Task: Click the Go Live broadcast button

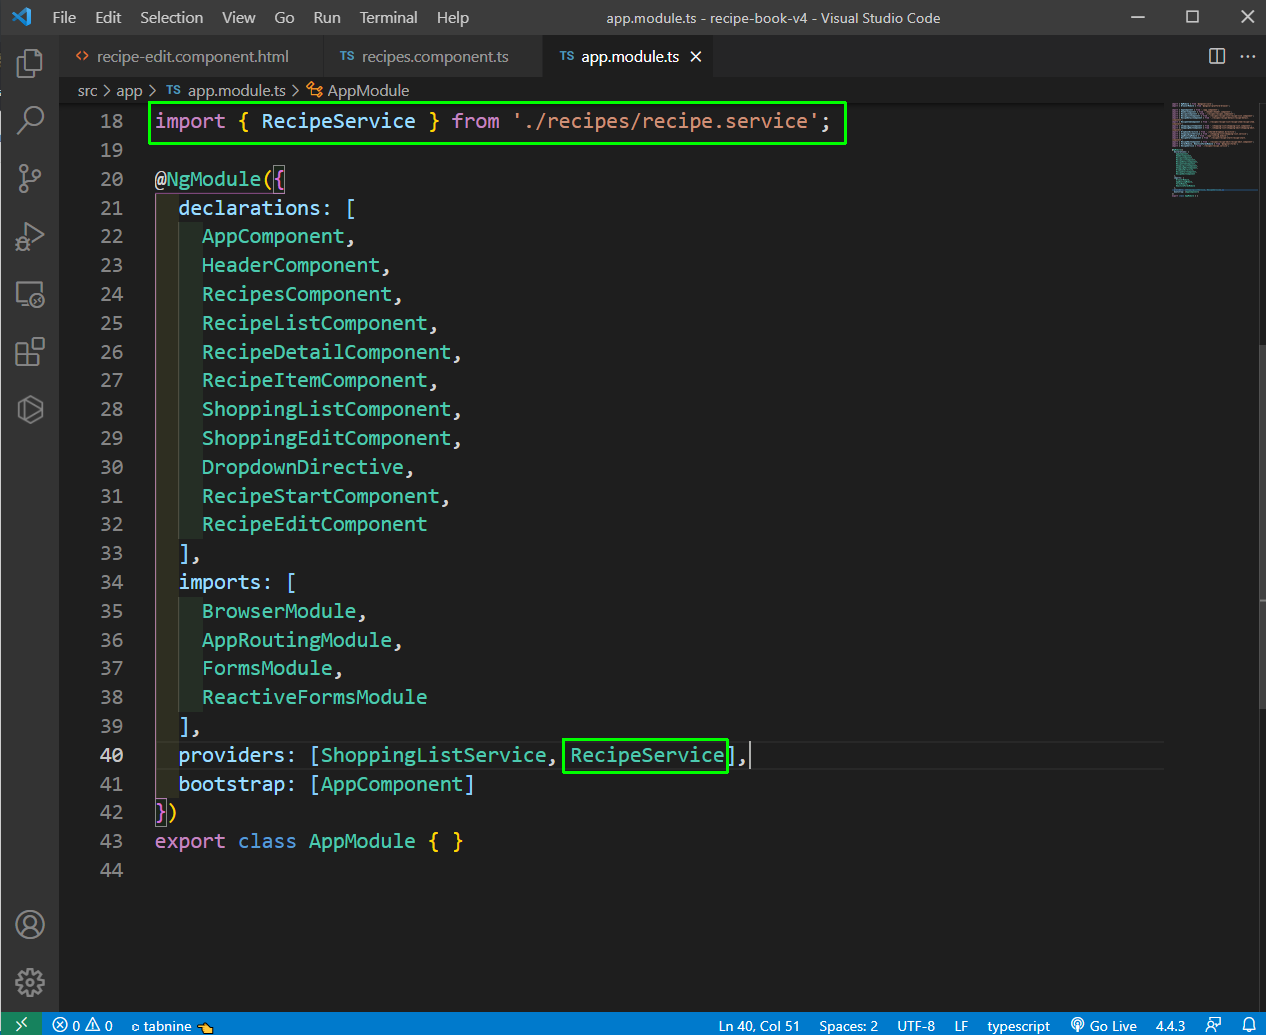Action: (1103, 1025)
